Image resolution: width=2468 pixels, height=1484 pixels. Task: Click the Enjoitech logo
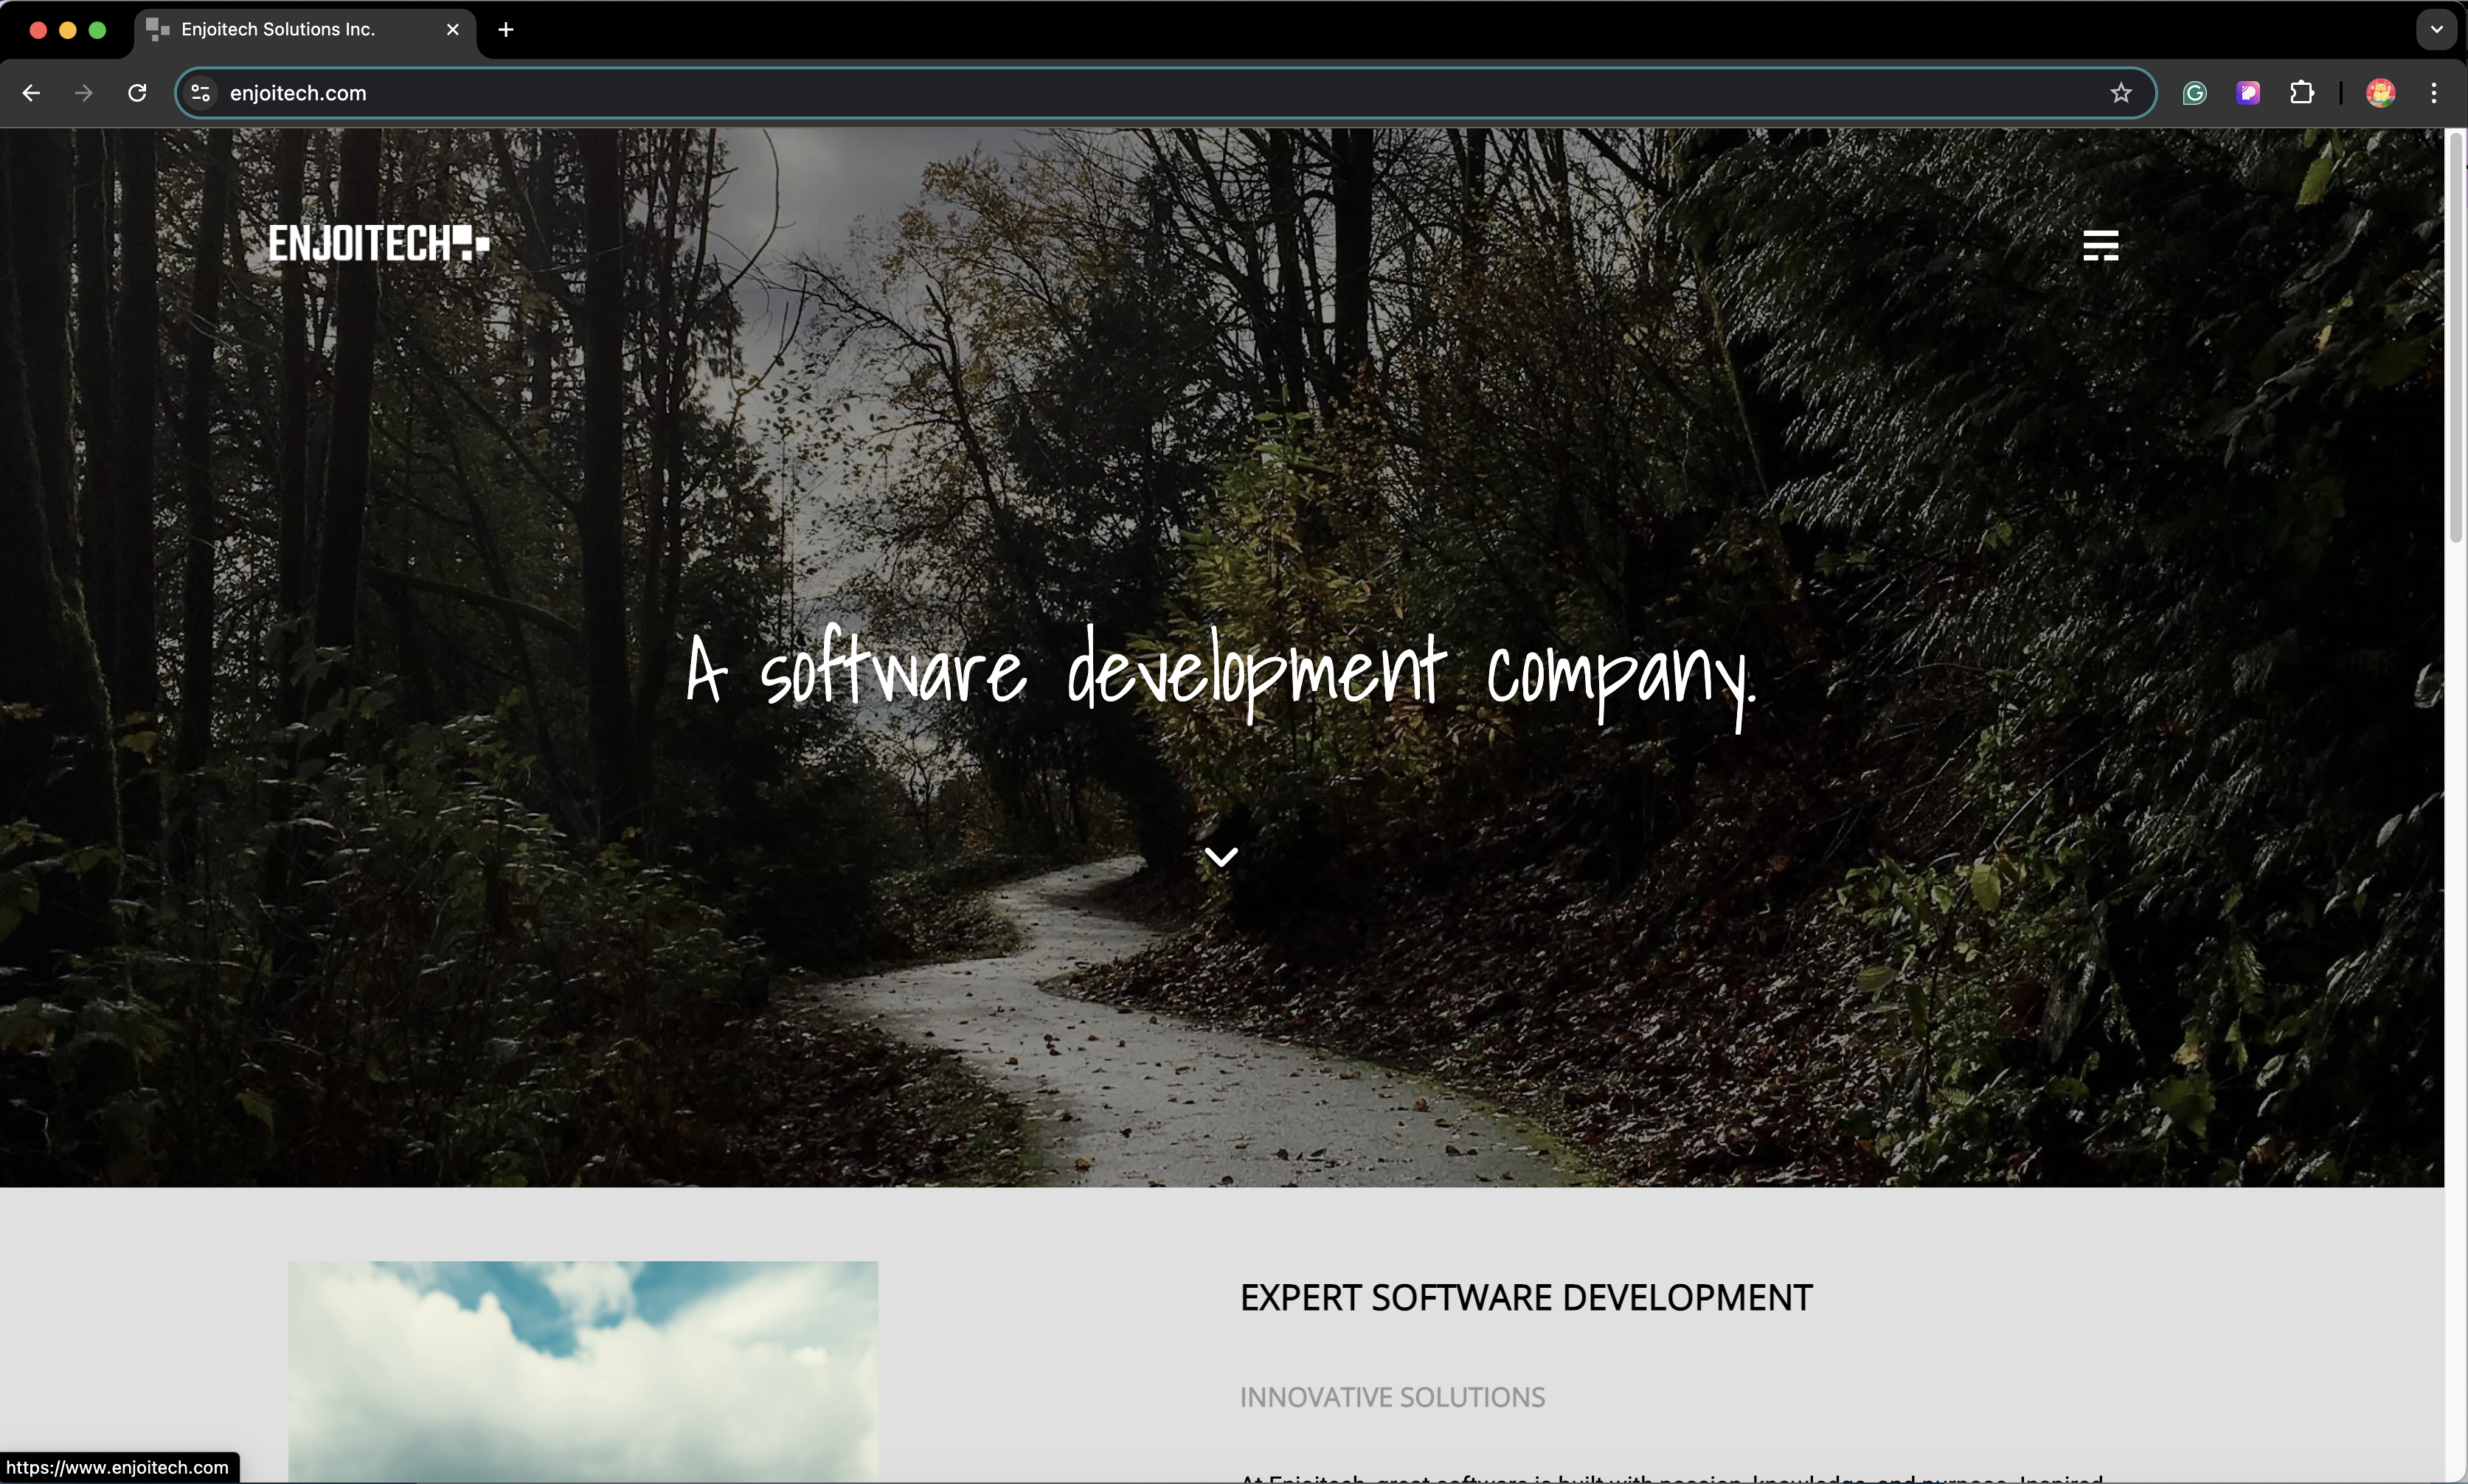tap(378, 243)
